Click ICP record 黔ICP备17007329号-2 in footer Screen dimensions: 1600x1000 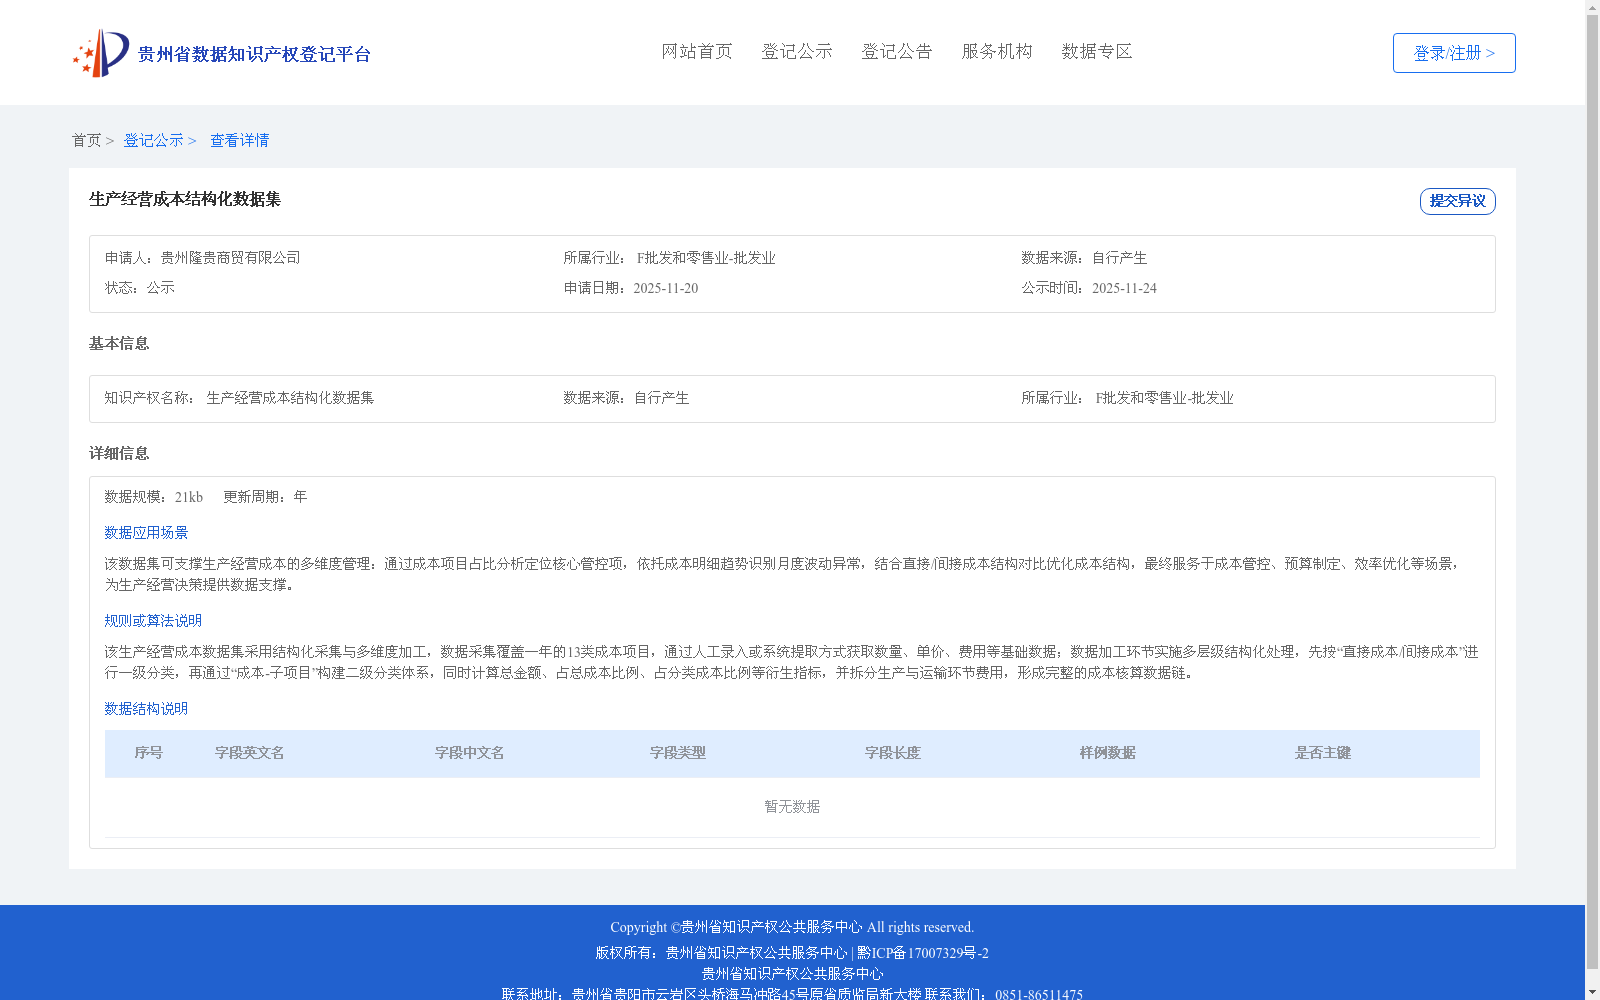click(x=922, y=953)
